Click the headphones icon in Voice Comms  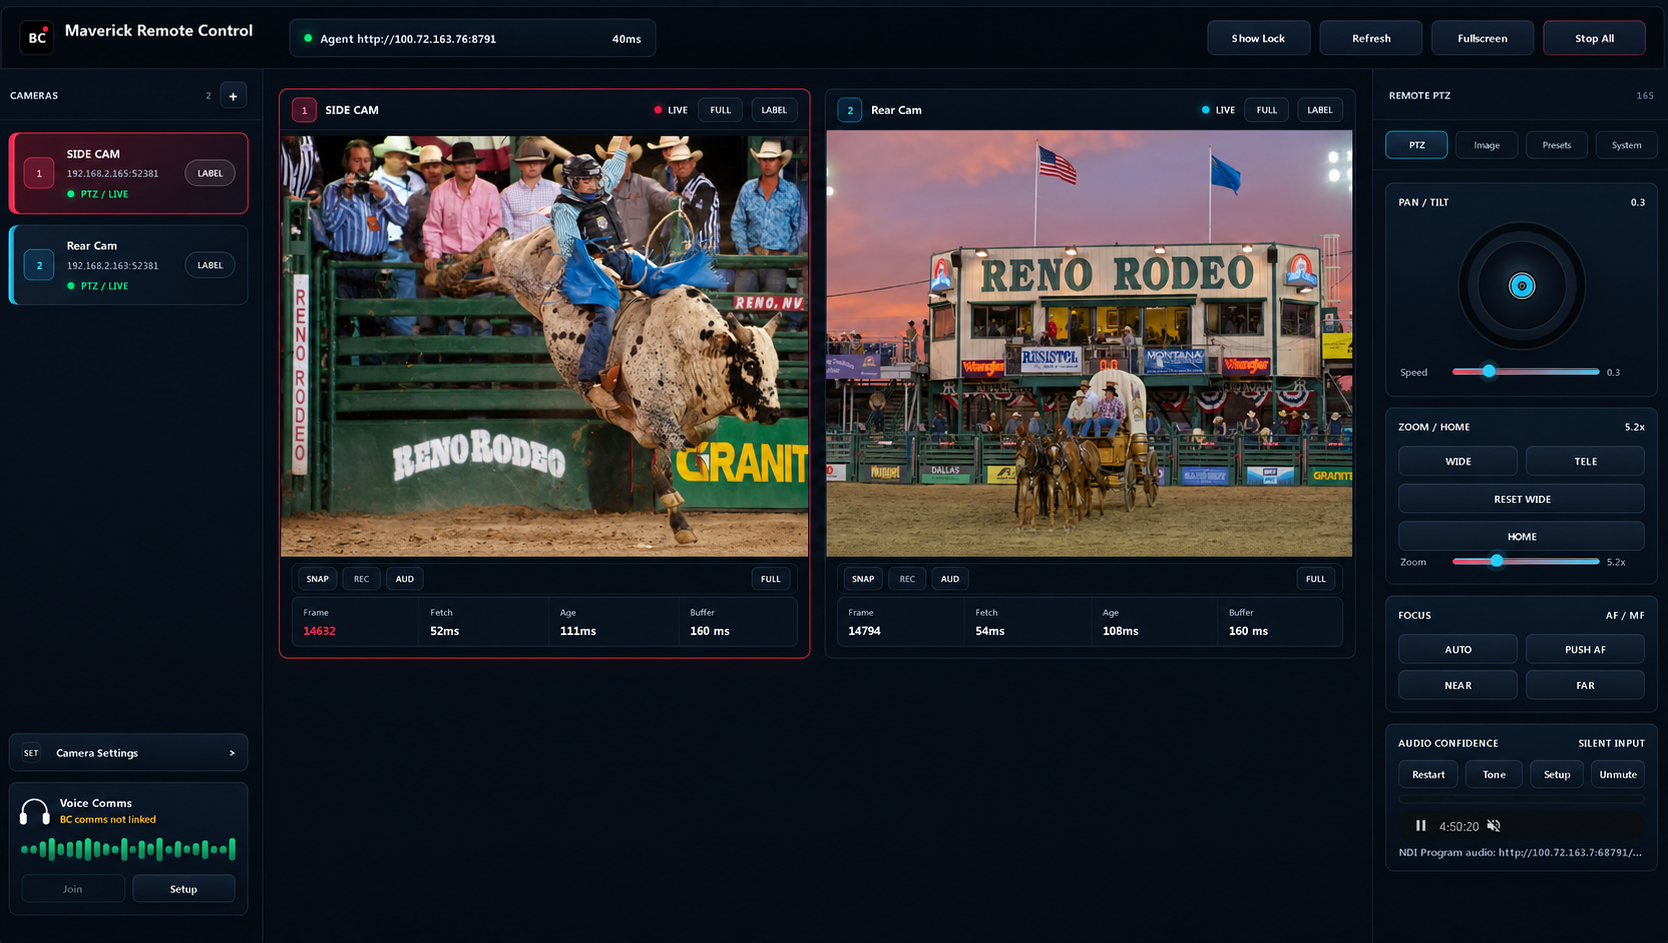coord(35,811)
